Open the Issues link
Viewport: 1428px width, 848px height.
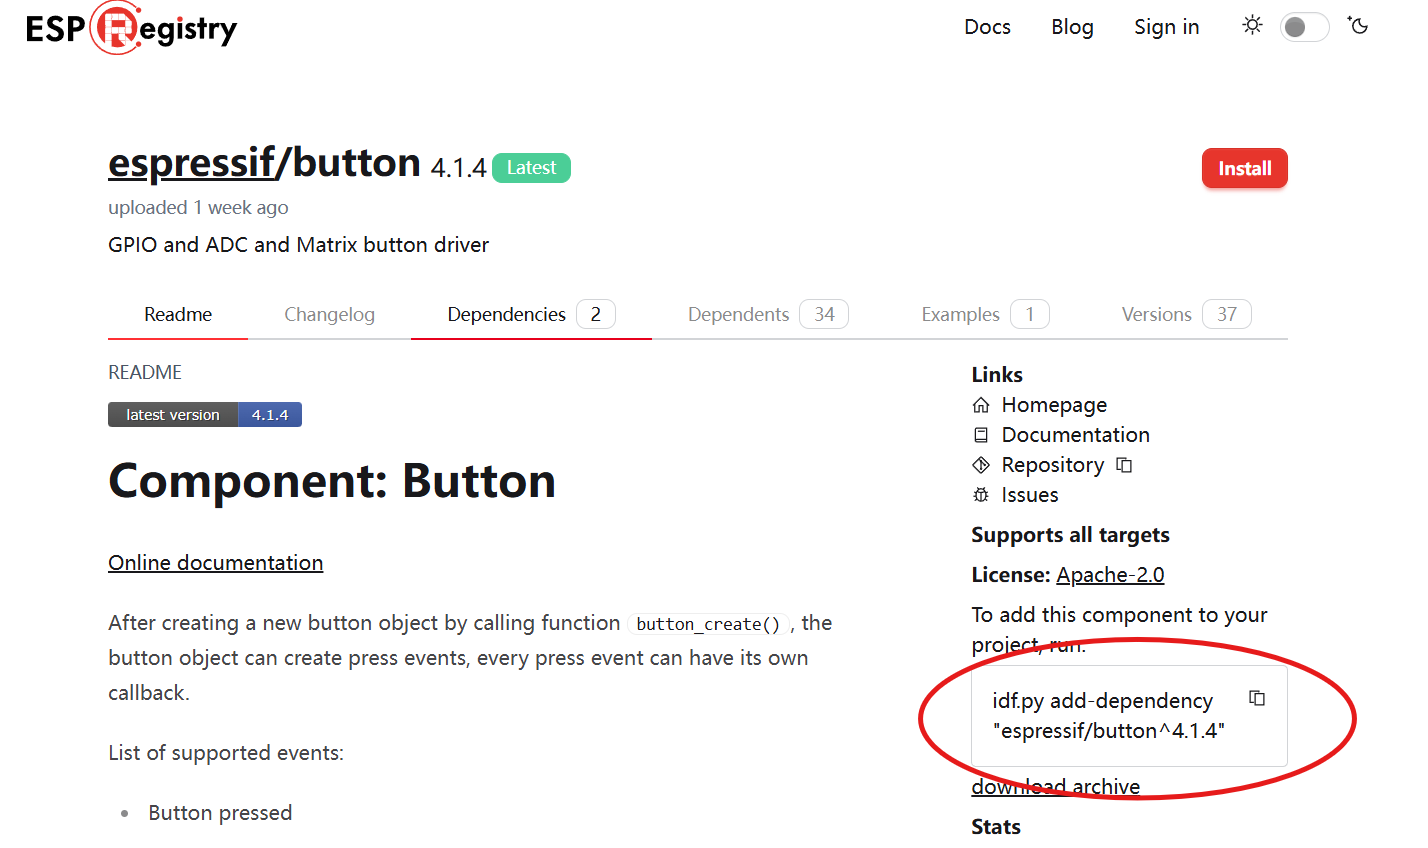pos(1030,495)
